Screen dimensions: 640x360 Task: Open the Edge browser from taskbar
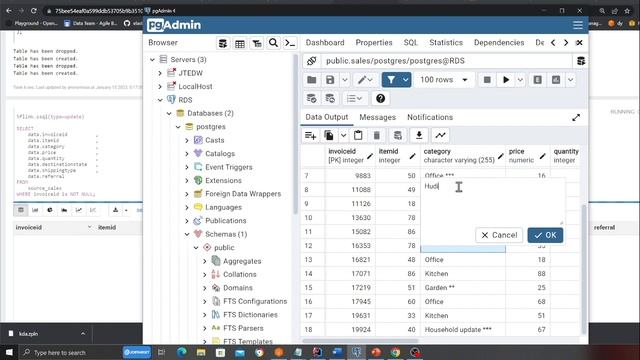182,352
